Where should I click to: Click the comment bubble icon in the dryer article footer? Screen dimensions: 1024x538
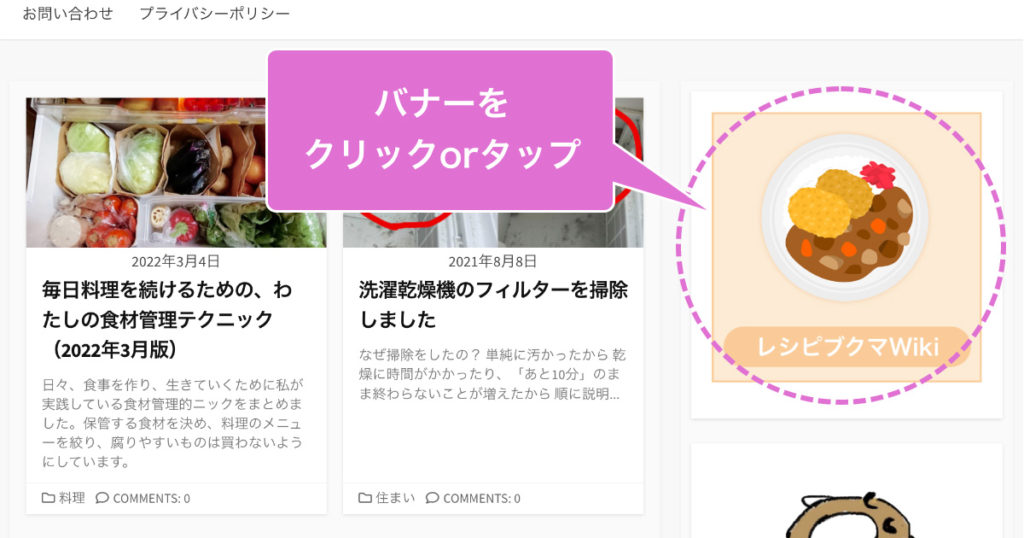(x=432, y=498)
